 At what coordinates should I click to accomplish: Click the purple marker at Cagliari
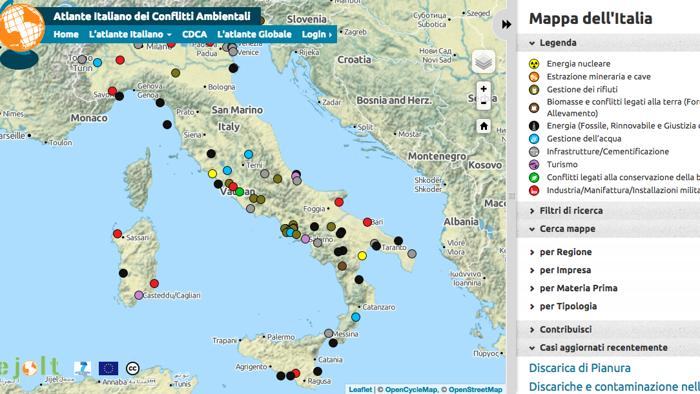pyautogui.click(x=139, y=295)
